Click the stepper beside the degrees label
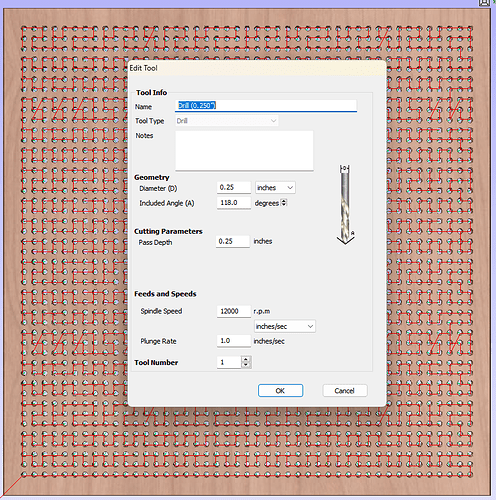Viewport: 496px width, 500px height. [284, 203]
